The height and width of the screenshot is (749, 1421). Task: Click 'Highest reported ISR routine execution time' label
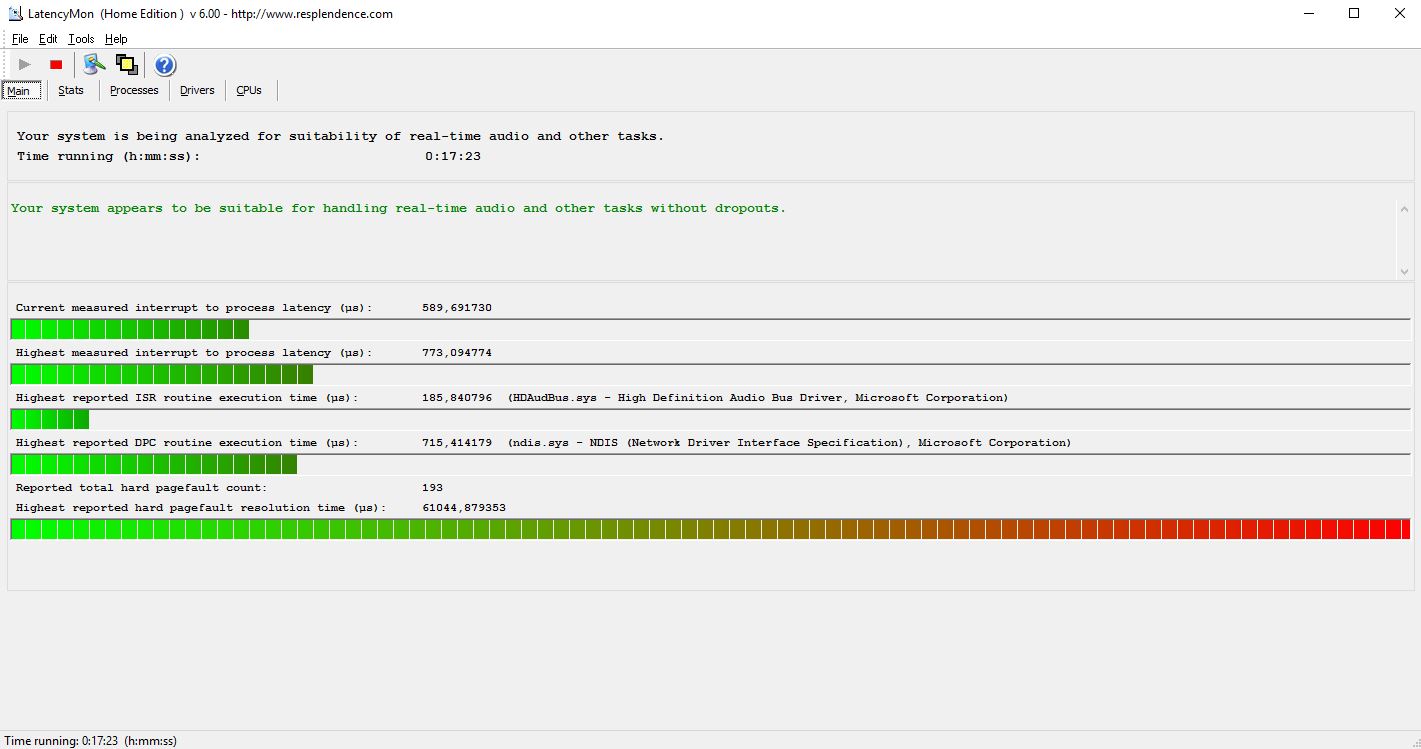(x=186, y=398)
